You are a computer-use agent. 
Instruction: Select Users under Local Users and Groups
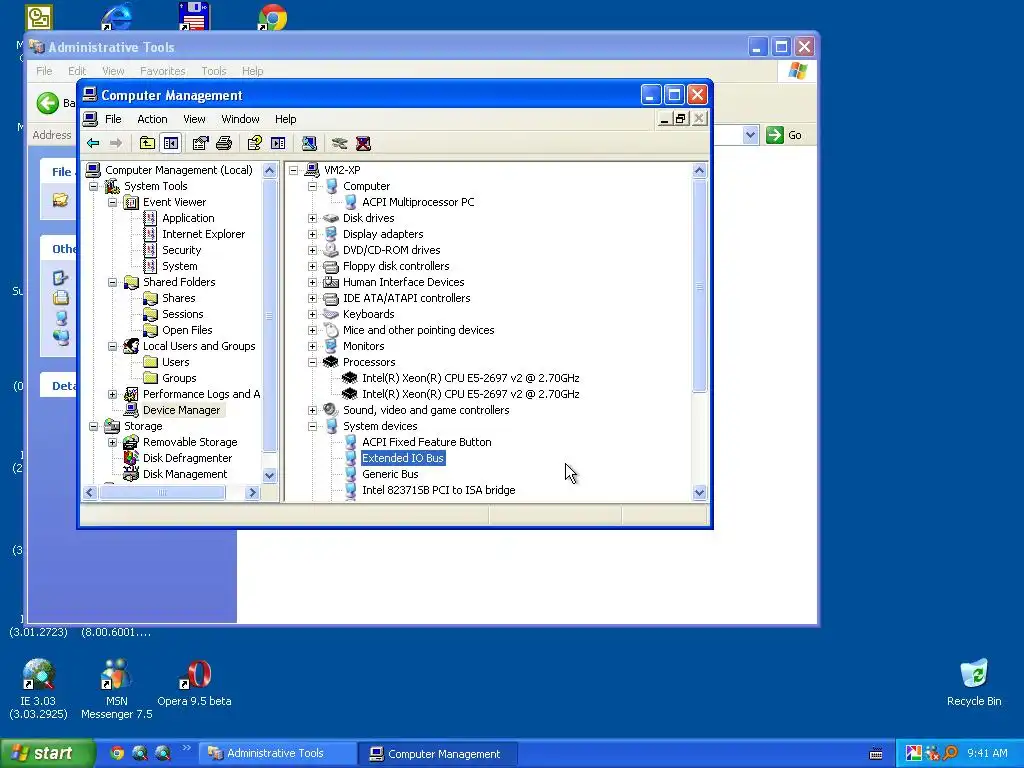pyautogui.click(x=175, y=362)
